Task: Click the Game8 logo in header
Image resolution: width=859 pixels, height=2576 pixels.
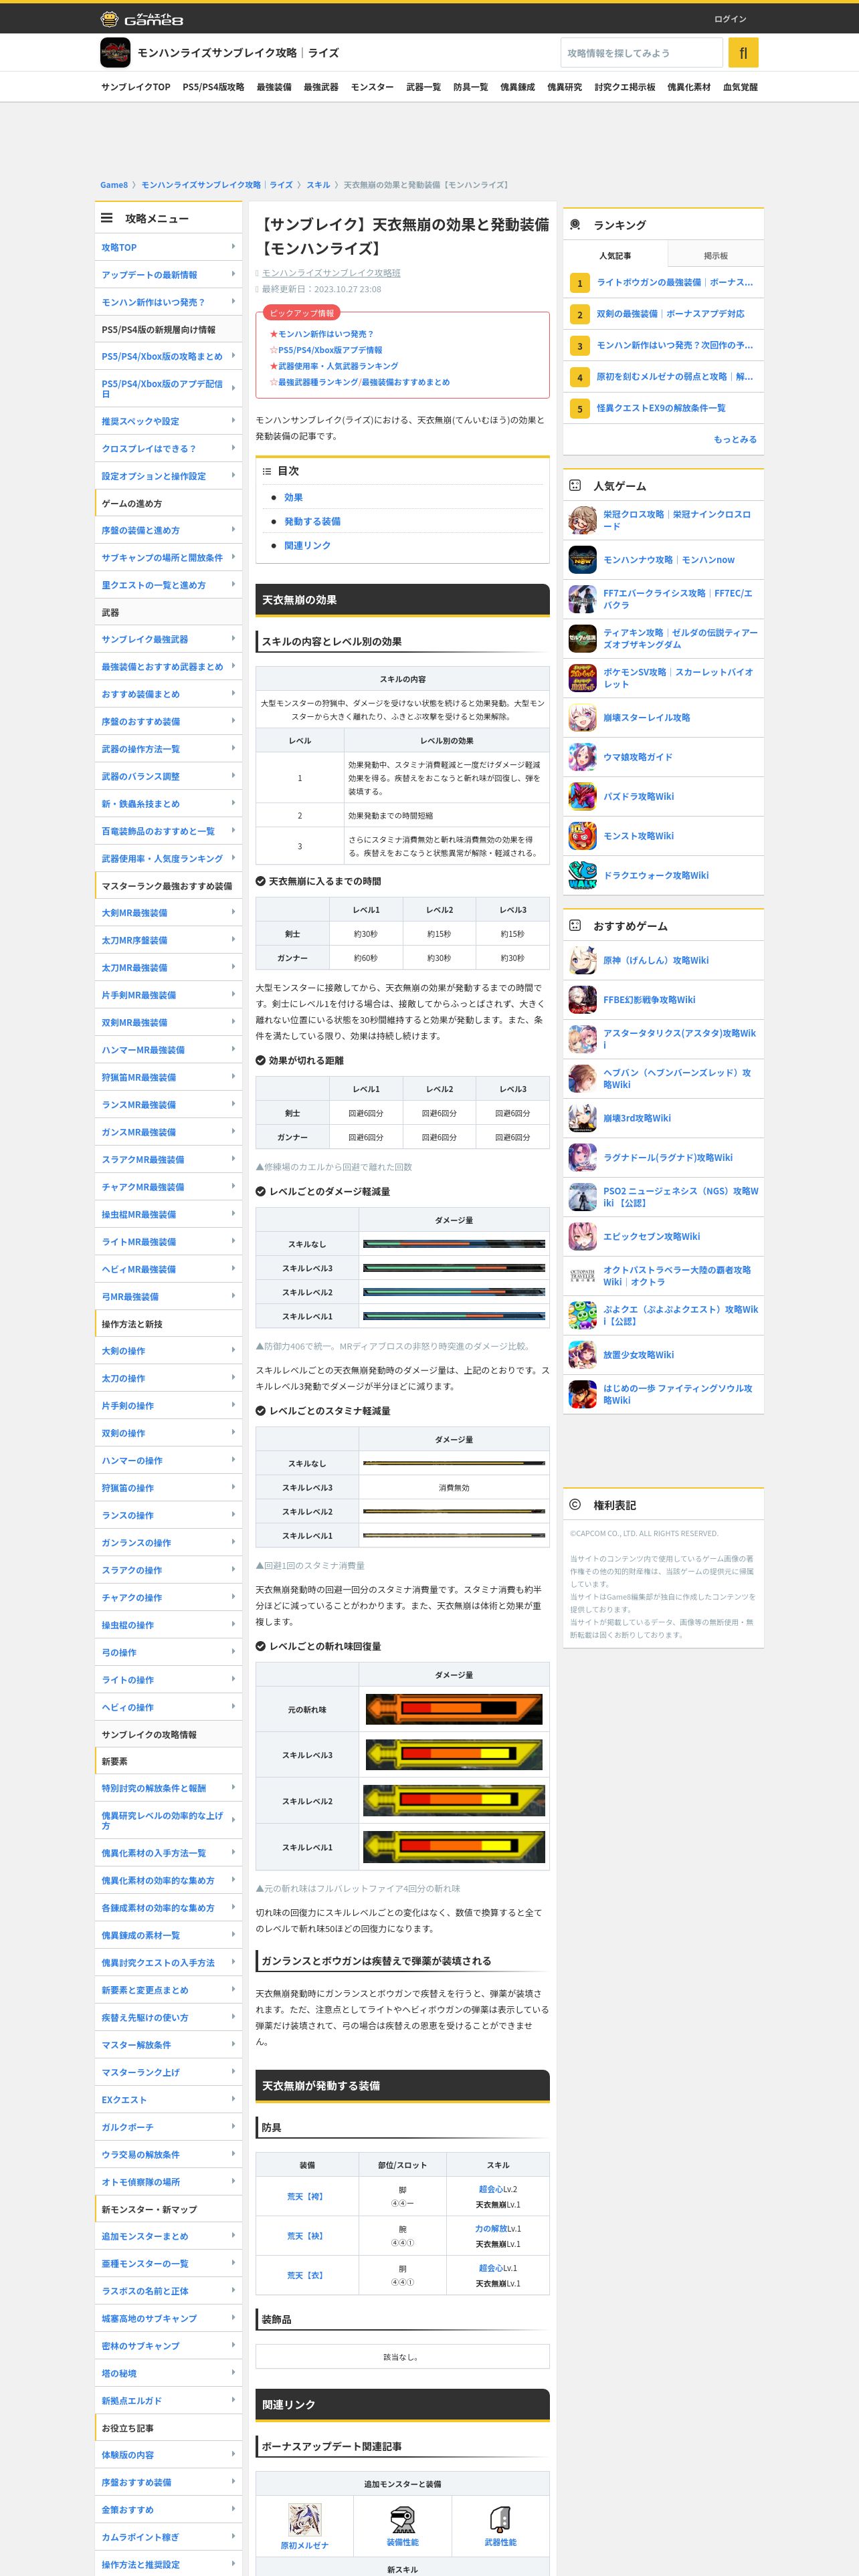Action: 142,18
